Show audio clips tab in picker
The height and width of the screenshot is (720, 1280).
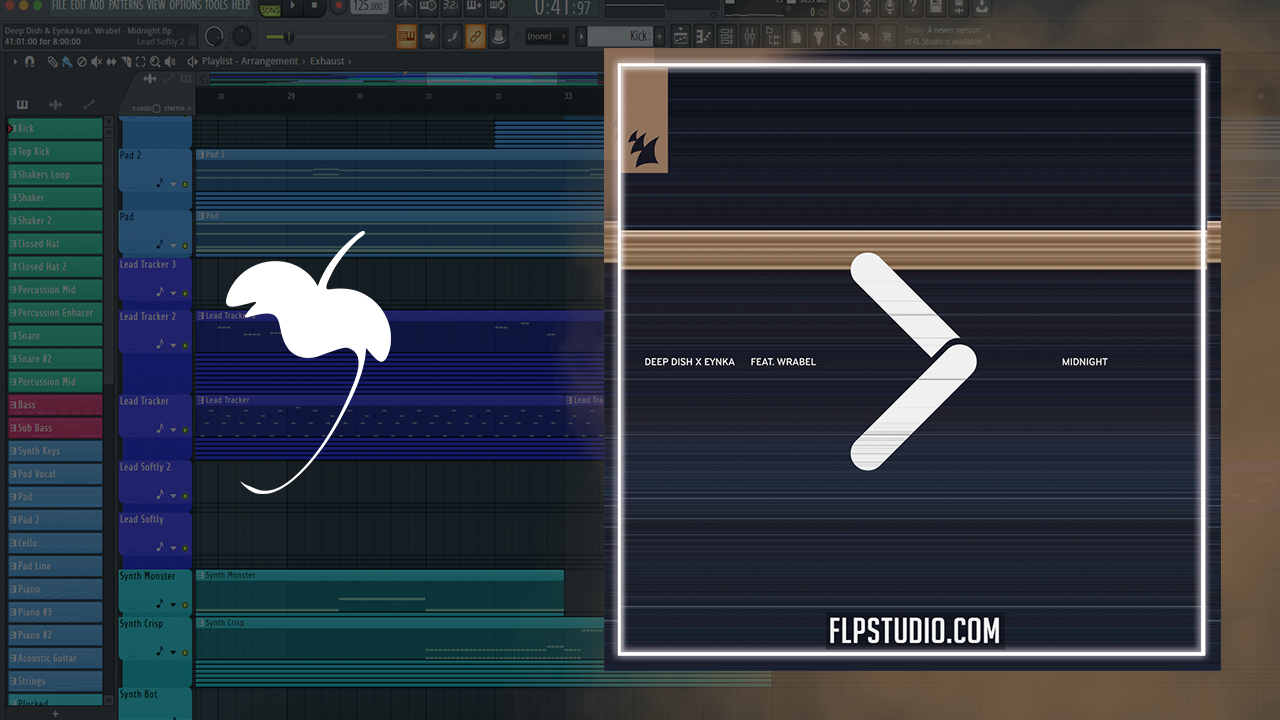point(55,104)
